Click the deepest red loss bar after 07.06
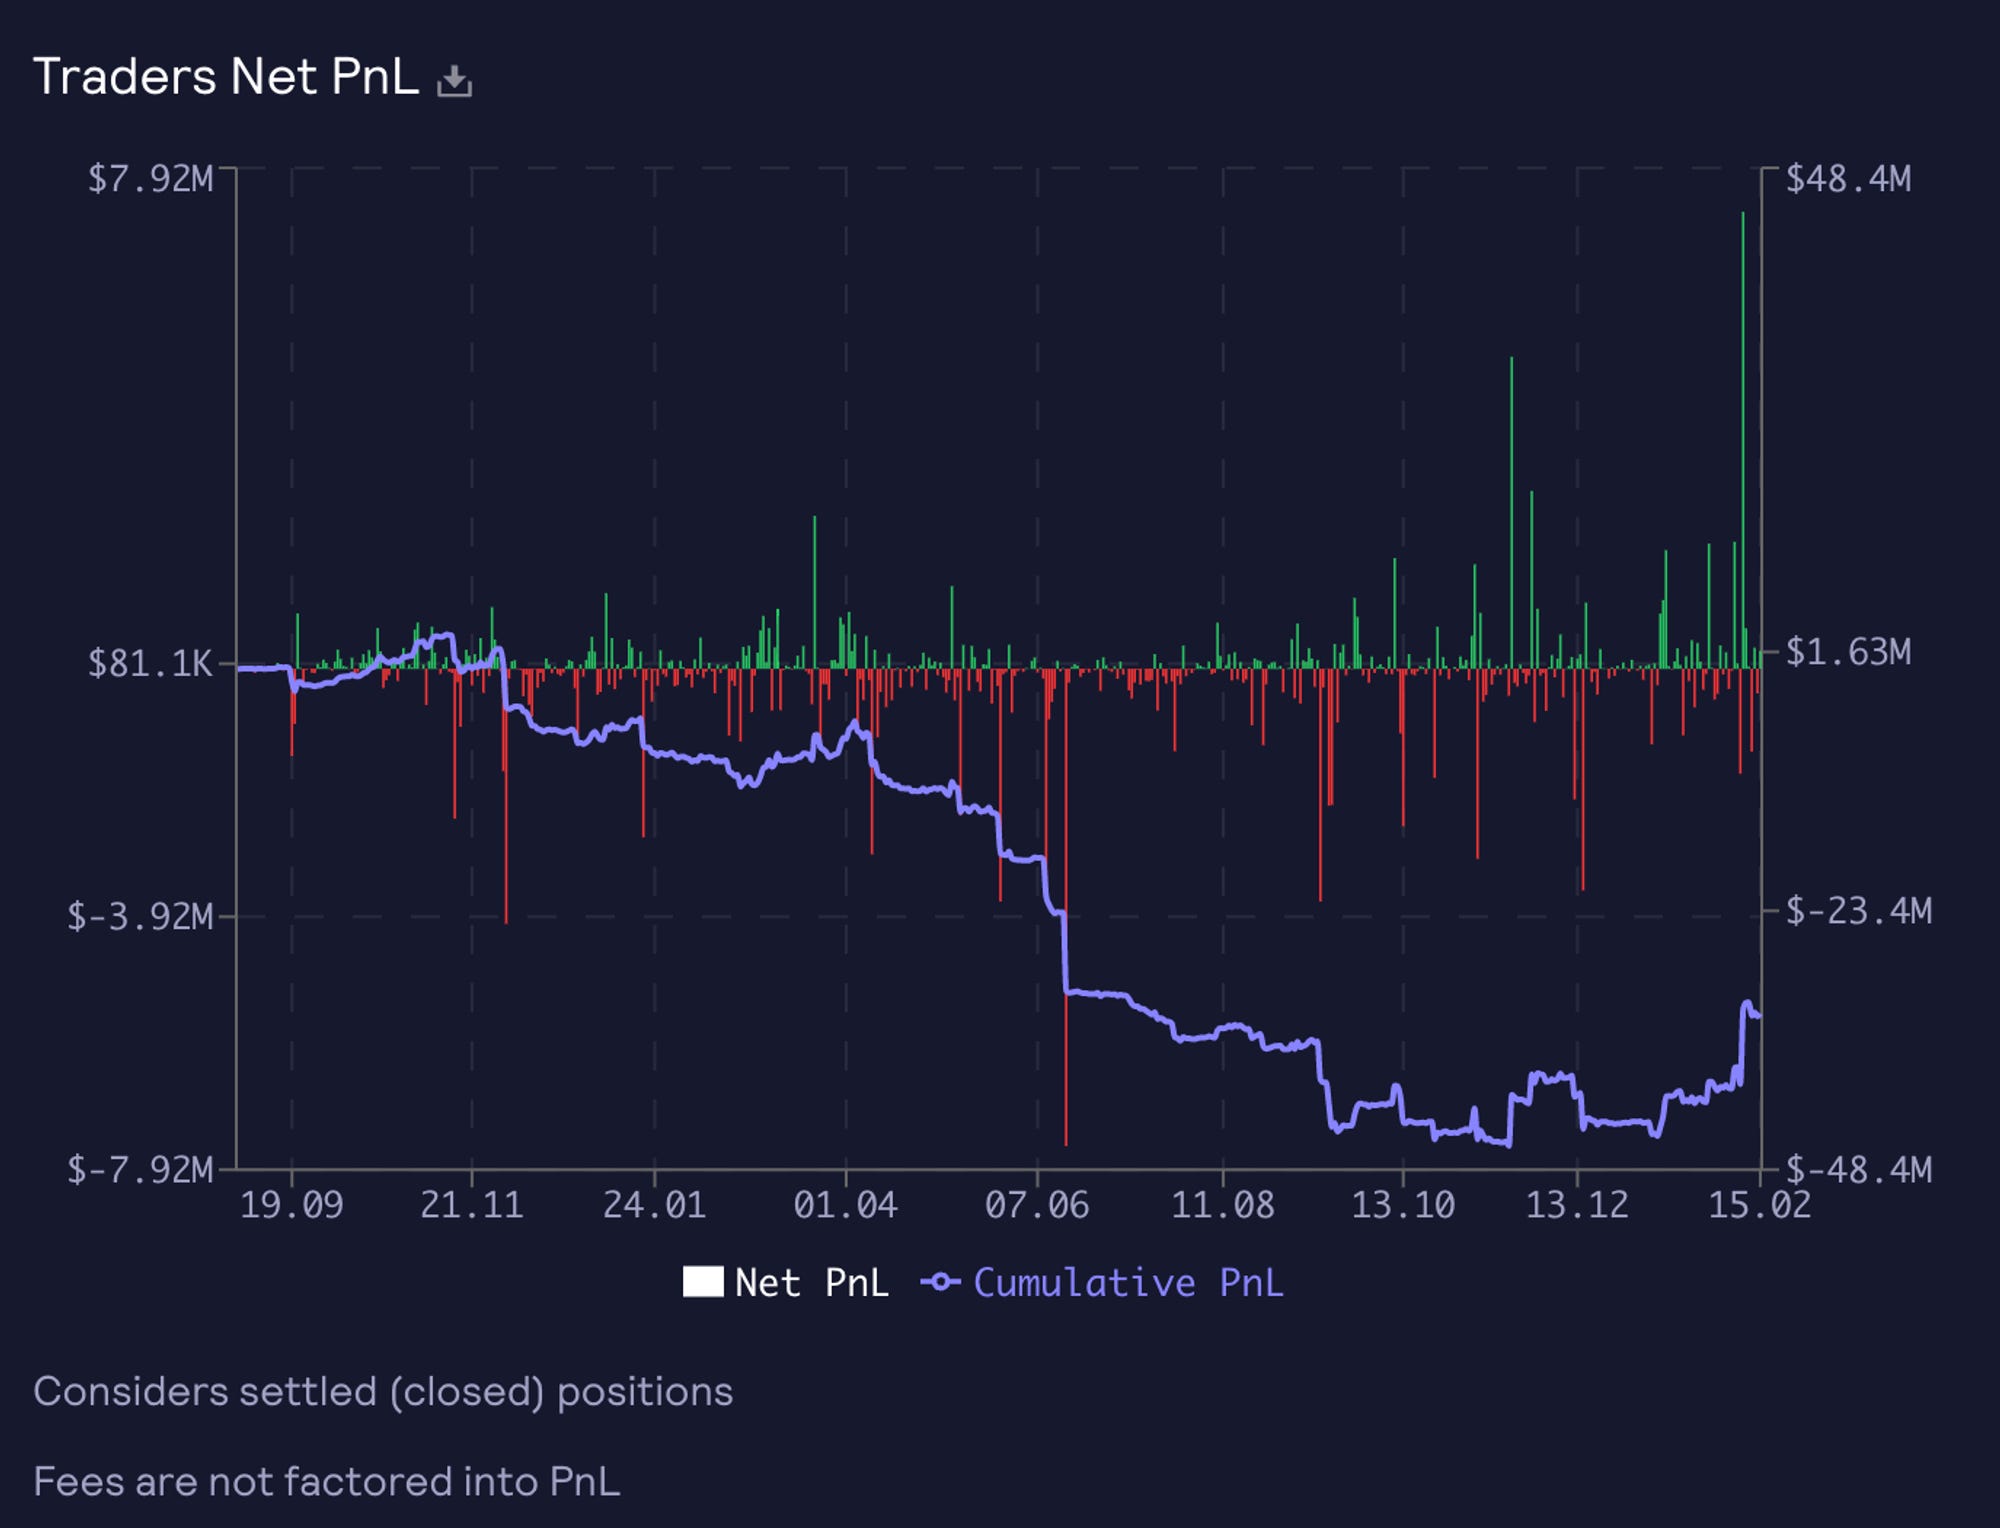 [x=1066, y=906]
